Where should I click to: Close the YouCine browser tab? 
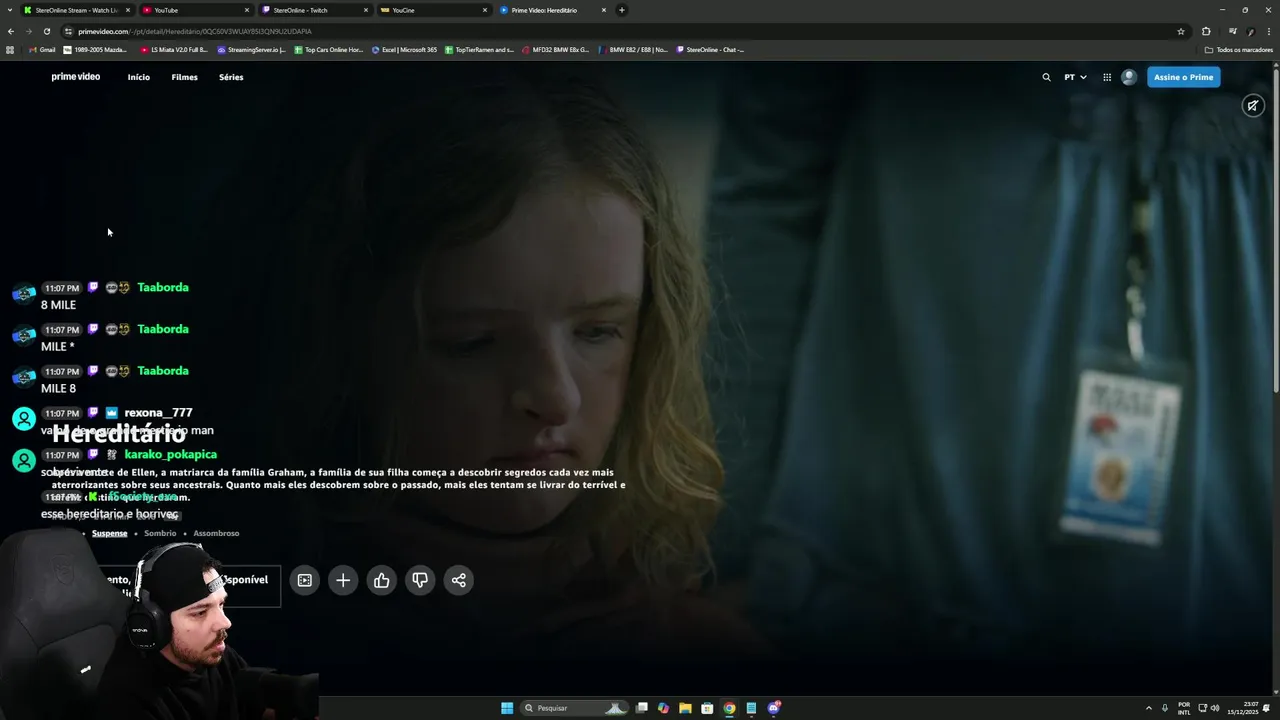(x=485, y=10)
